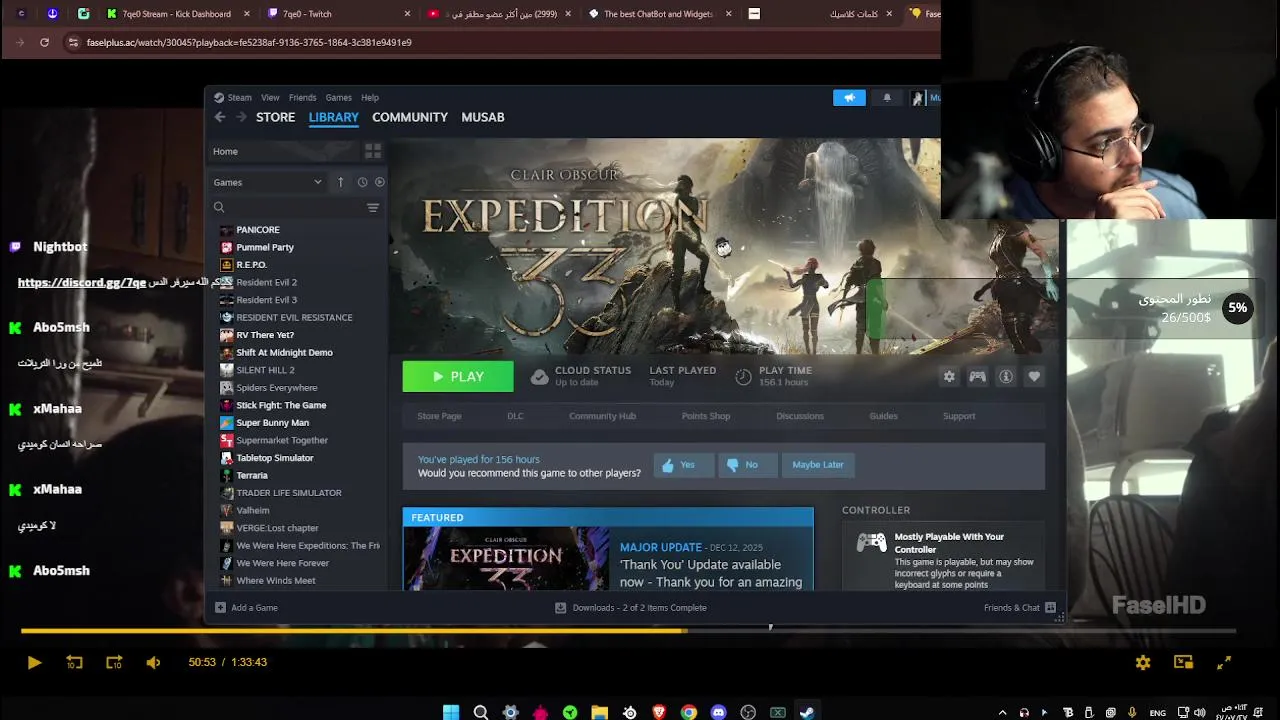The height and width of the screenshot is (720, 1280).
Task: Open the STORE tab in Steam
Action: 275,117
